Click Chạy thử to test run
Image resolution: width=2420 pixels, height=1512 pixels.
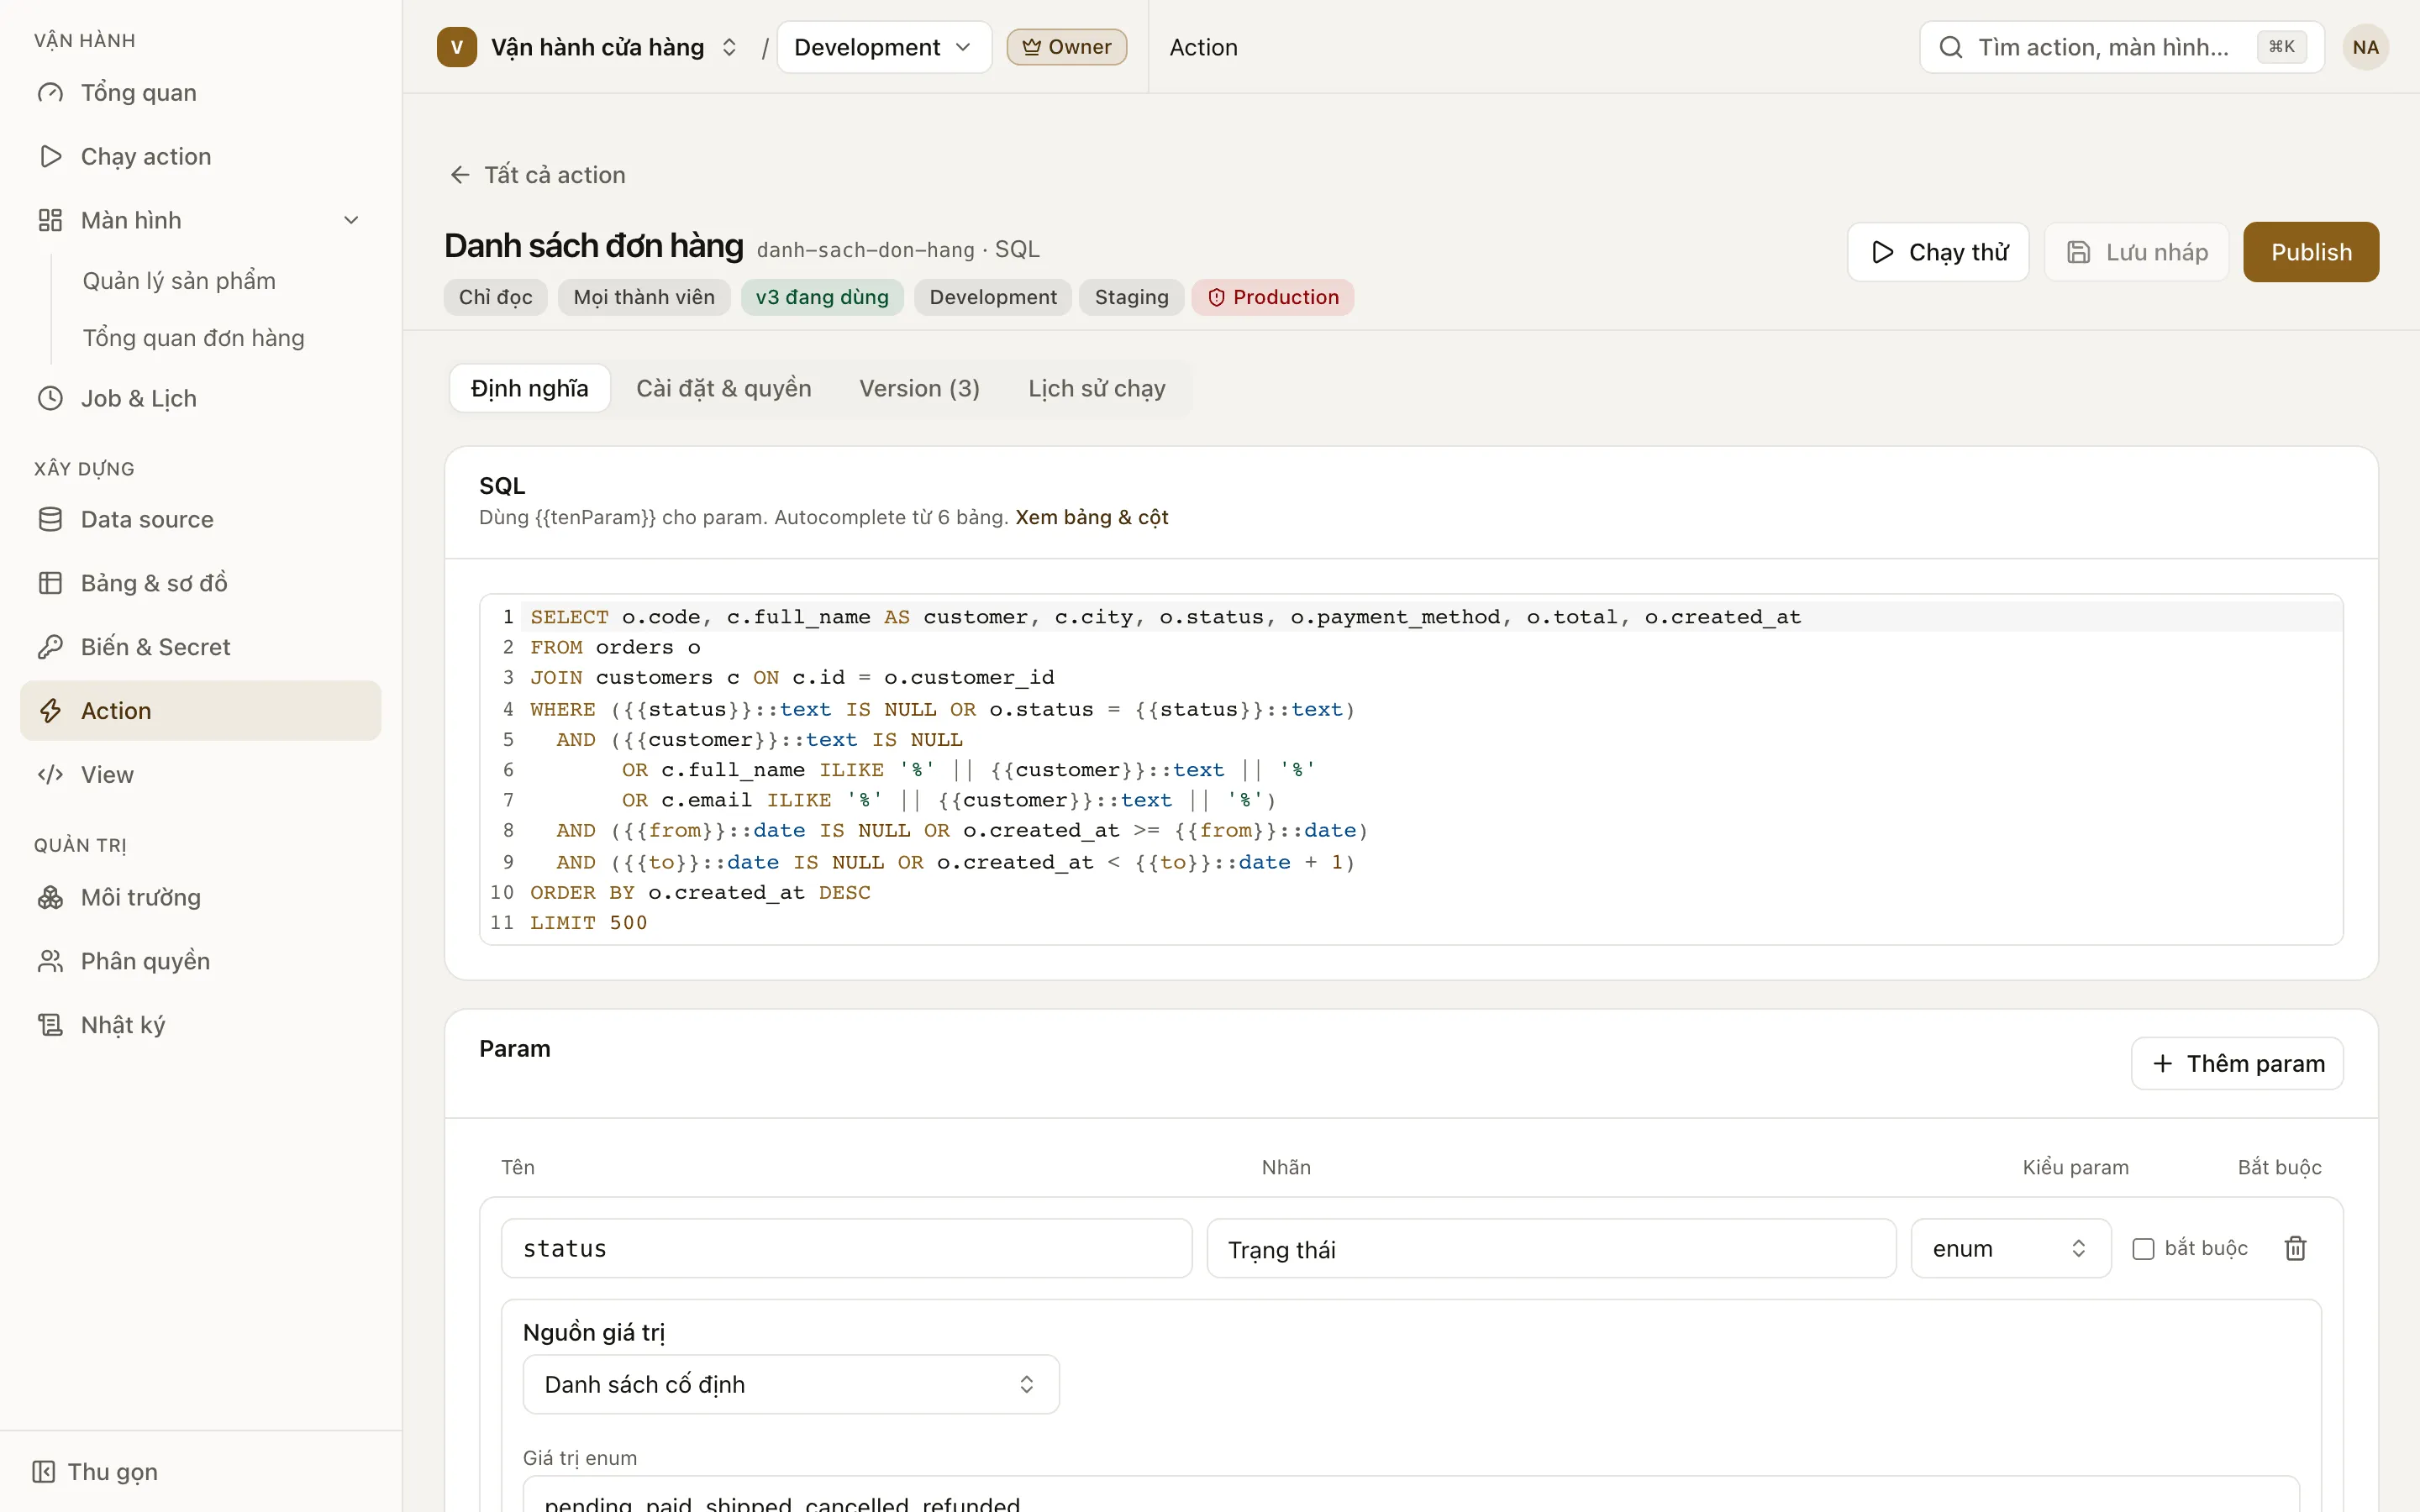(1938, 252)
